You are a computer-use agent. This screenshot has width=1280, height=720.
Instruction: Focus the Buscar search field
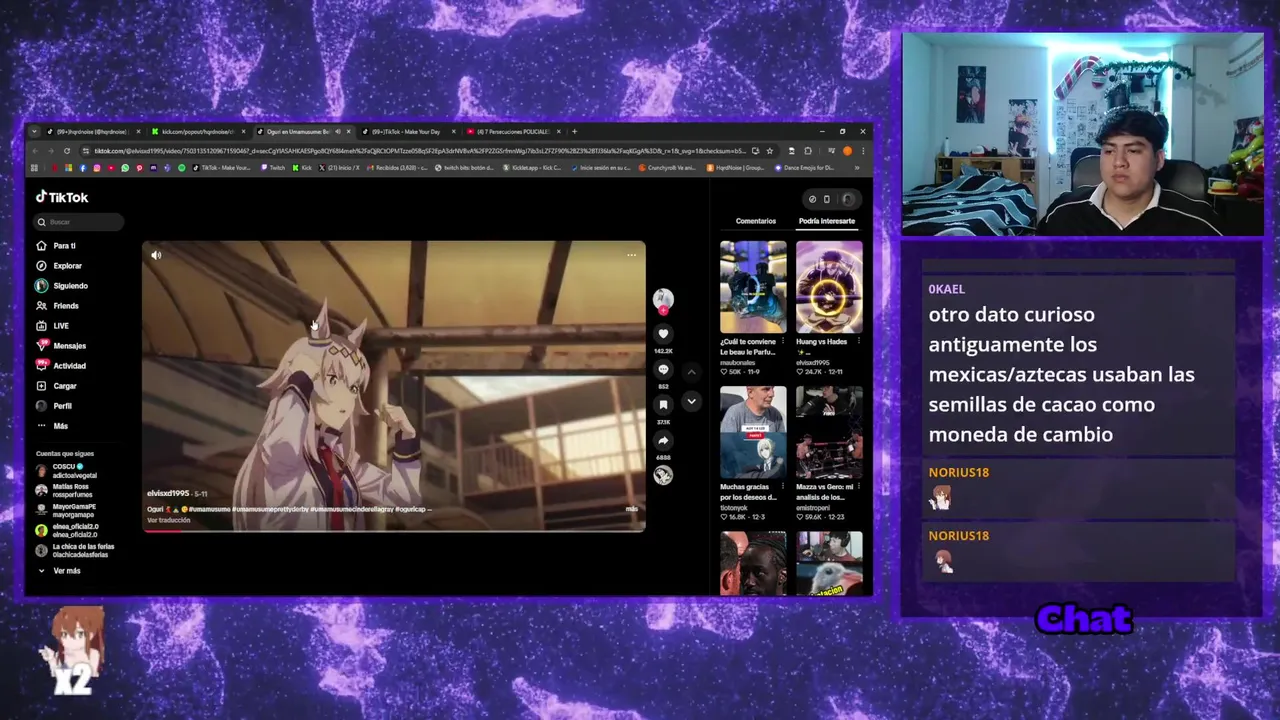click(79, 222)
